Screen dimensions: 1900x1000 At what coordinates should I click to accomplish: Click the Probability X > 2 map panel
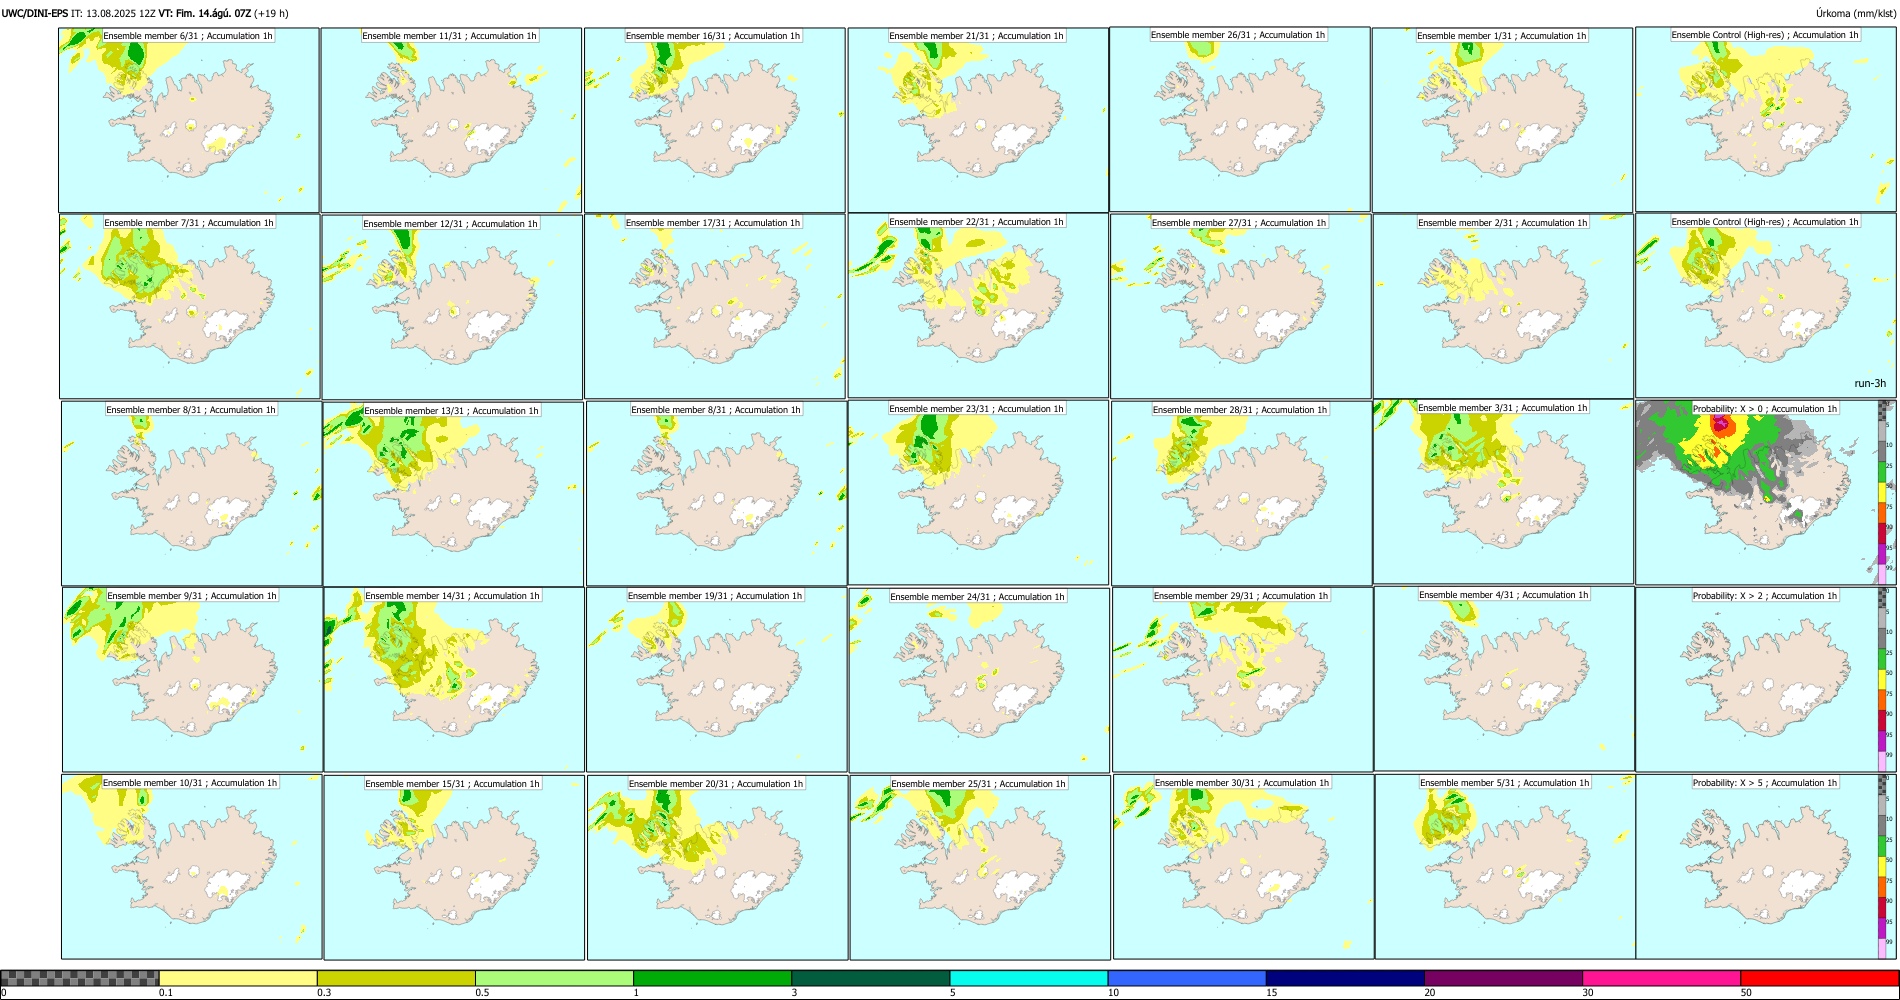[1765, 680]
